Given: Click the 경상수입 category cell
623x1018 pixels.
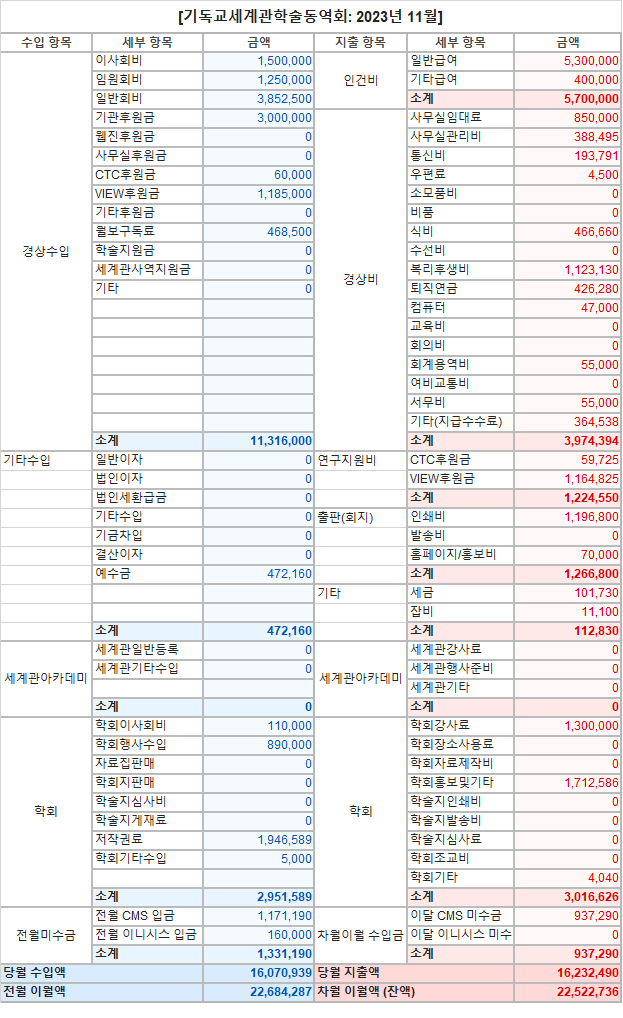Looking at the screenshot, I should click(46, 251).
